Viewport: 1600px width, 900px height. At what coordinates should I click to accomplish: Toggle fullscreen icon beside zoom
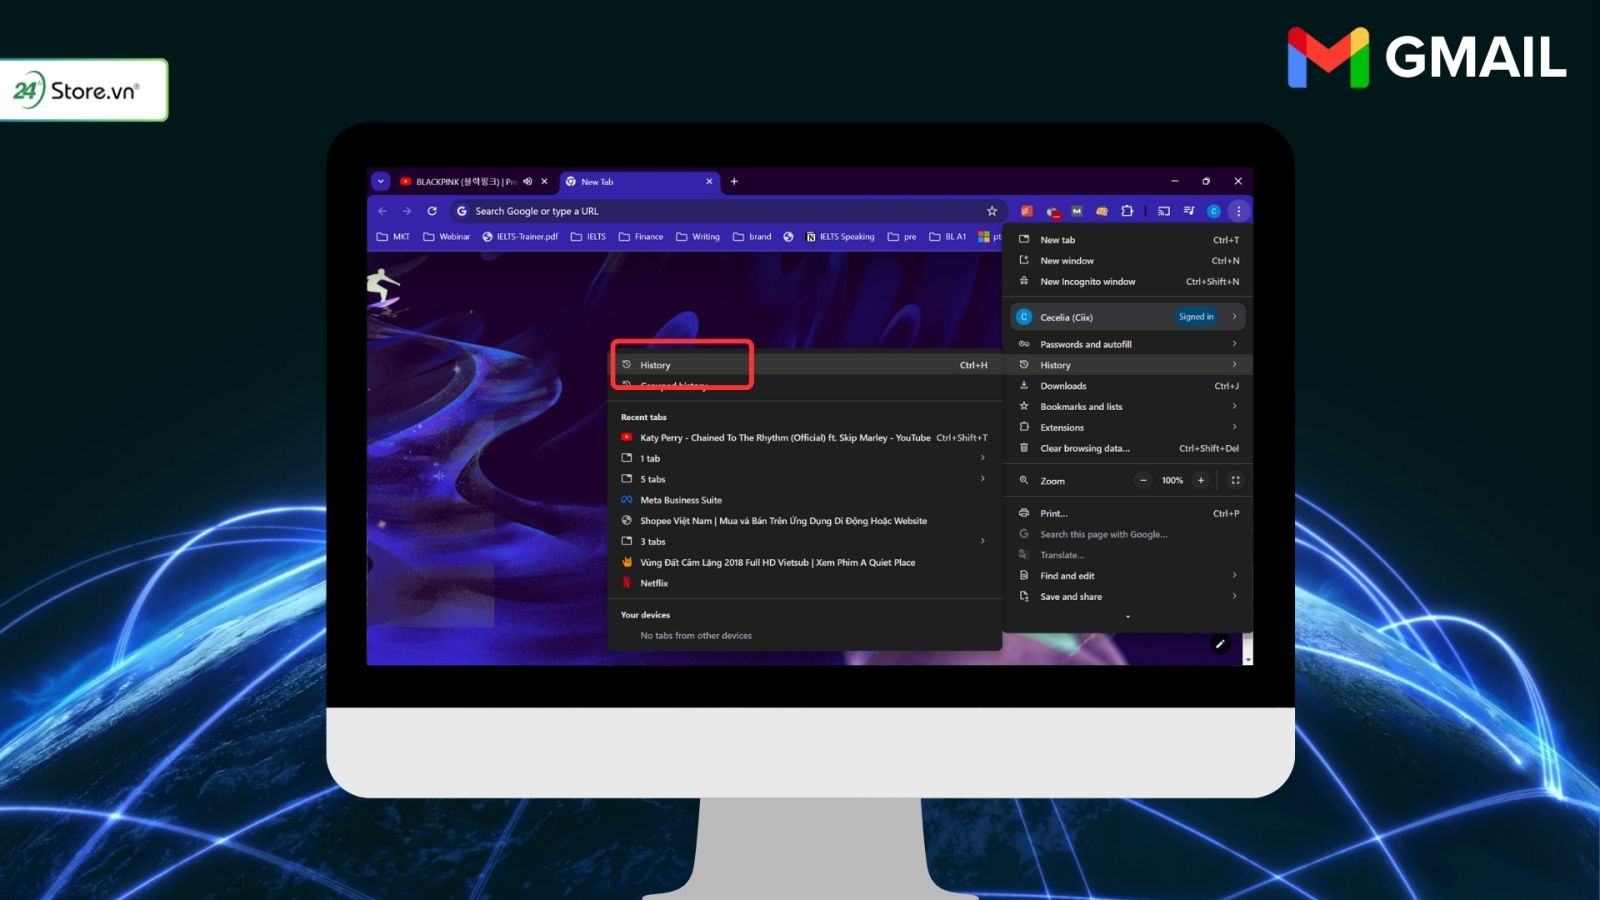tap(1235, 481)
